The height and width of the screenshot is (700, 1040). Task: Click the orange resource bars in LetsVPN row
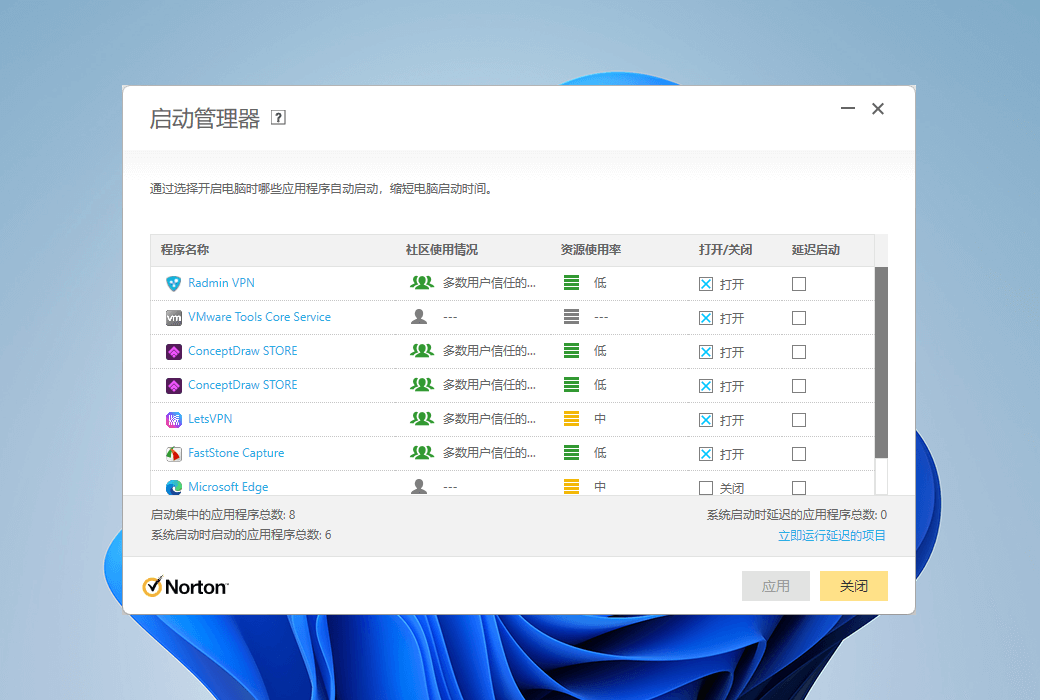[x=571, y=419]
